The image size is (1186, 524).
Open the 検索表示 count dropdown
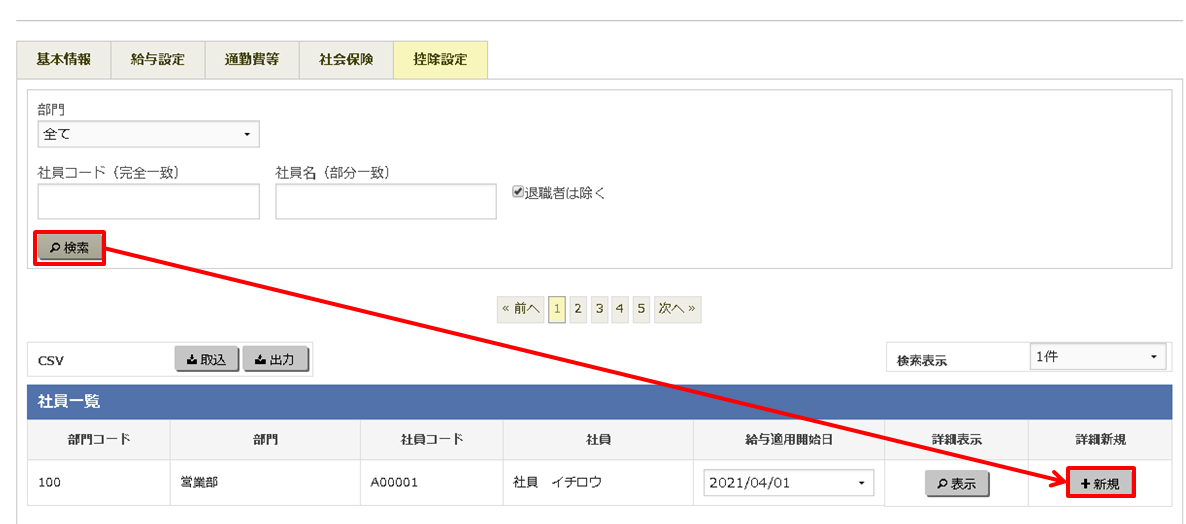click(x=1098, y=357)
